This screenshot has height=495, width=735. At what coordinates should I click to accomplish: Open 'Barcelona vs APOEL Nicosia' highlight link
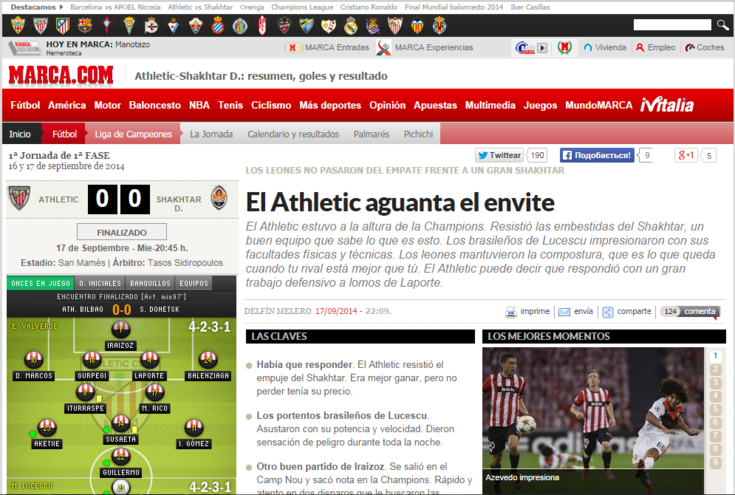[x=115, y=7]
